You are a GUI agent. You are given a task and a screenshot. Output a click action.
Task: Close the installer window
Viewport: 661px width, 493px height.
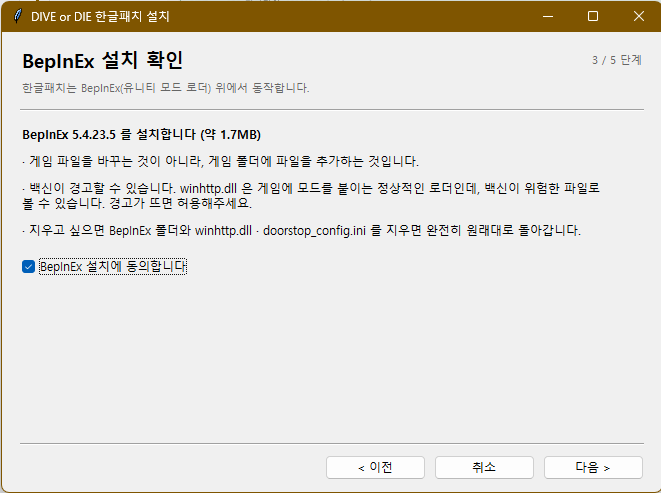pyautogui.click(x=639, y=16)
